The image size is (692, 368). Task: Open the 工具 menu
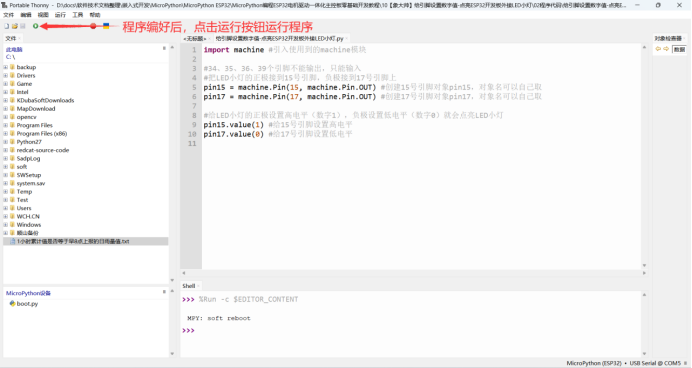coord(78,15)
